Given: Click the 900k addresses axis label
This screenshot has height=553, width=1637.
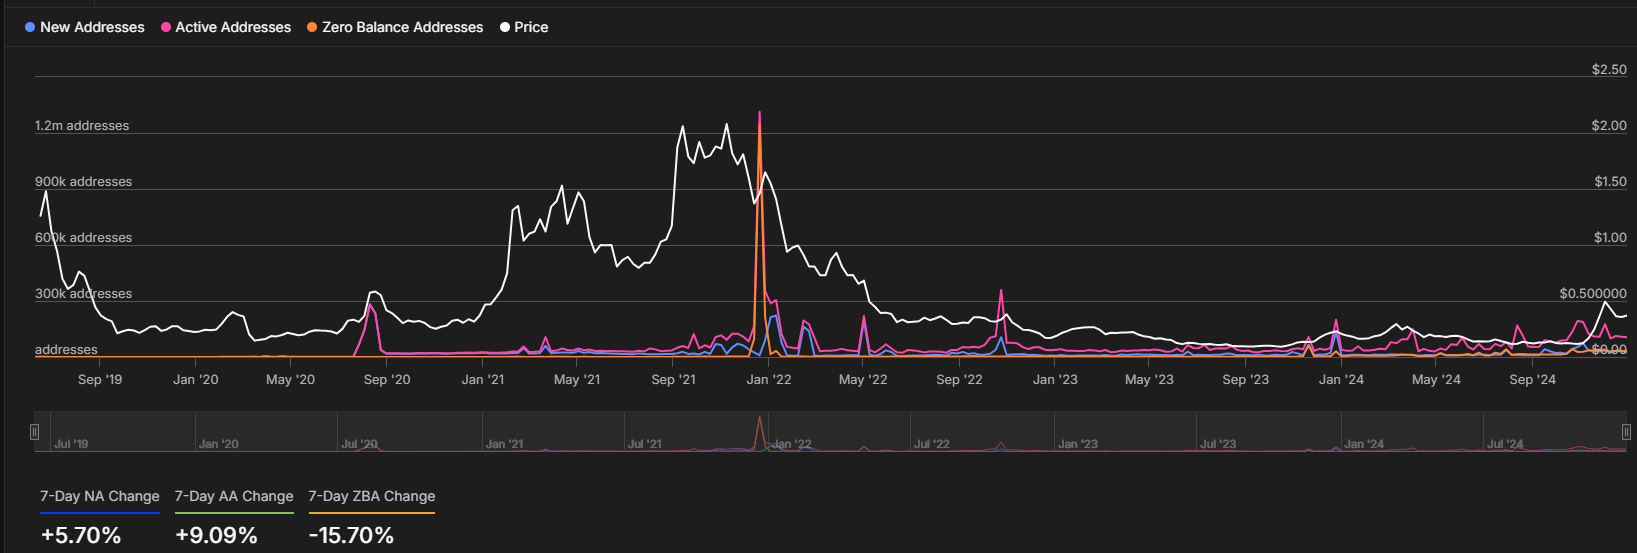Looking at the screenshot, I should pos(83,182).
